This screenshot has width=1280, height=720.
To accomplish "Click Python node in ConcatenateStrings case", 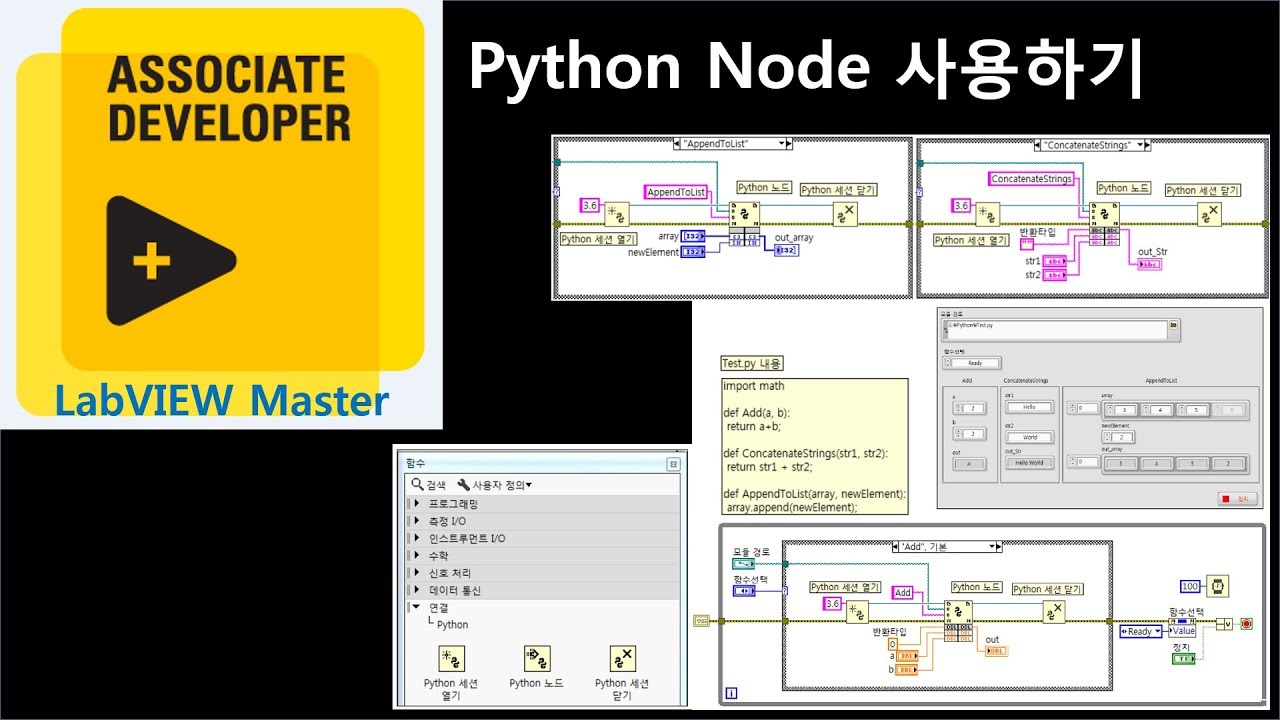I will [x=1105, y=214].
